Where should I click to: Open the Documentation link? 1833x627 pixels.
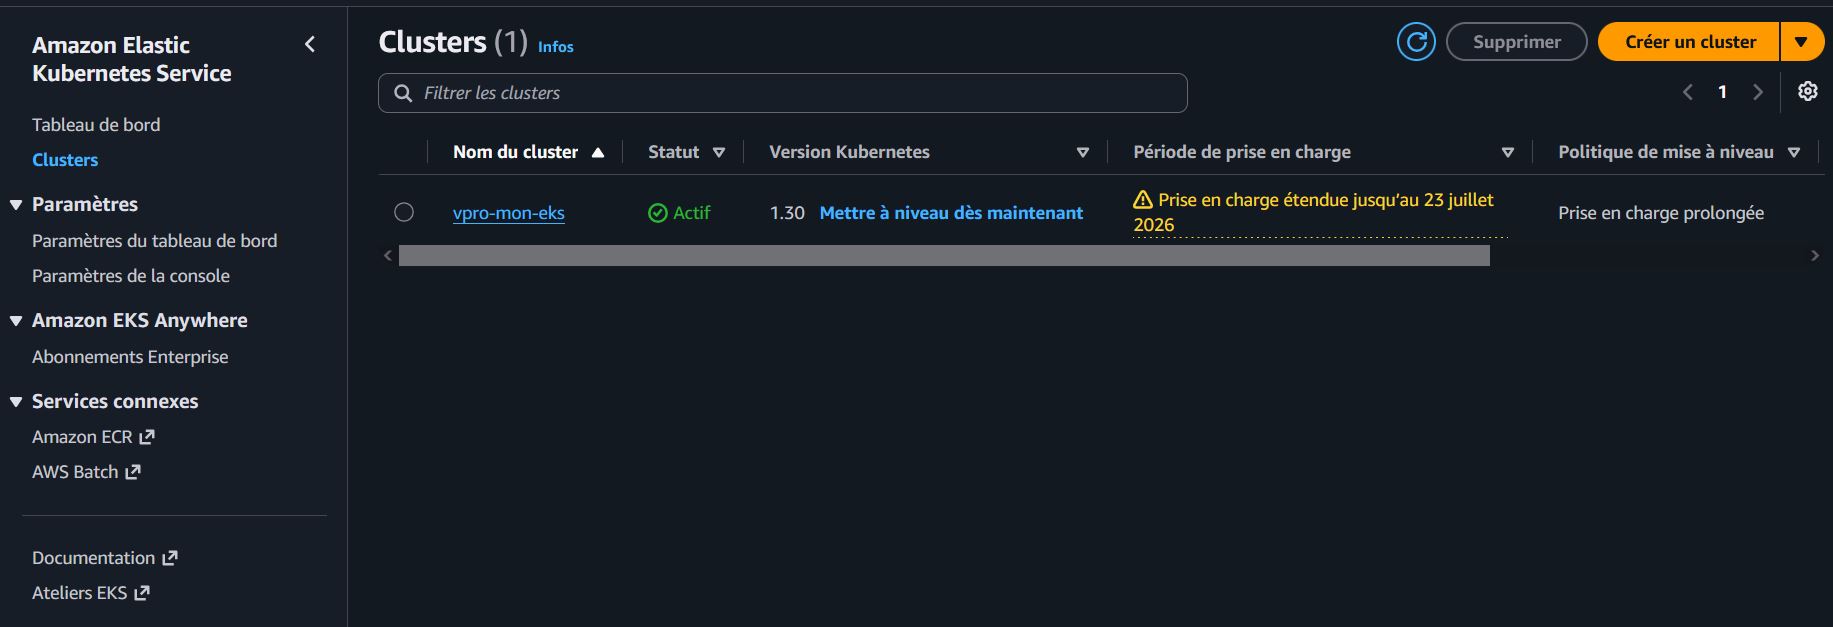(93, 558)
